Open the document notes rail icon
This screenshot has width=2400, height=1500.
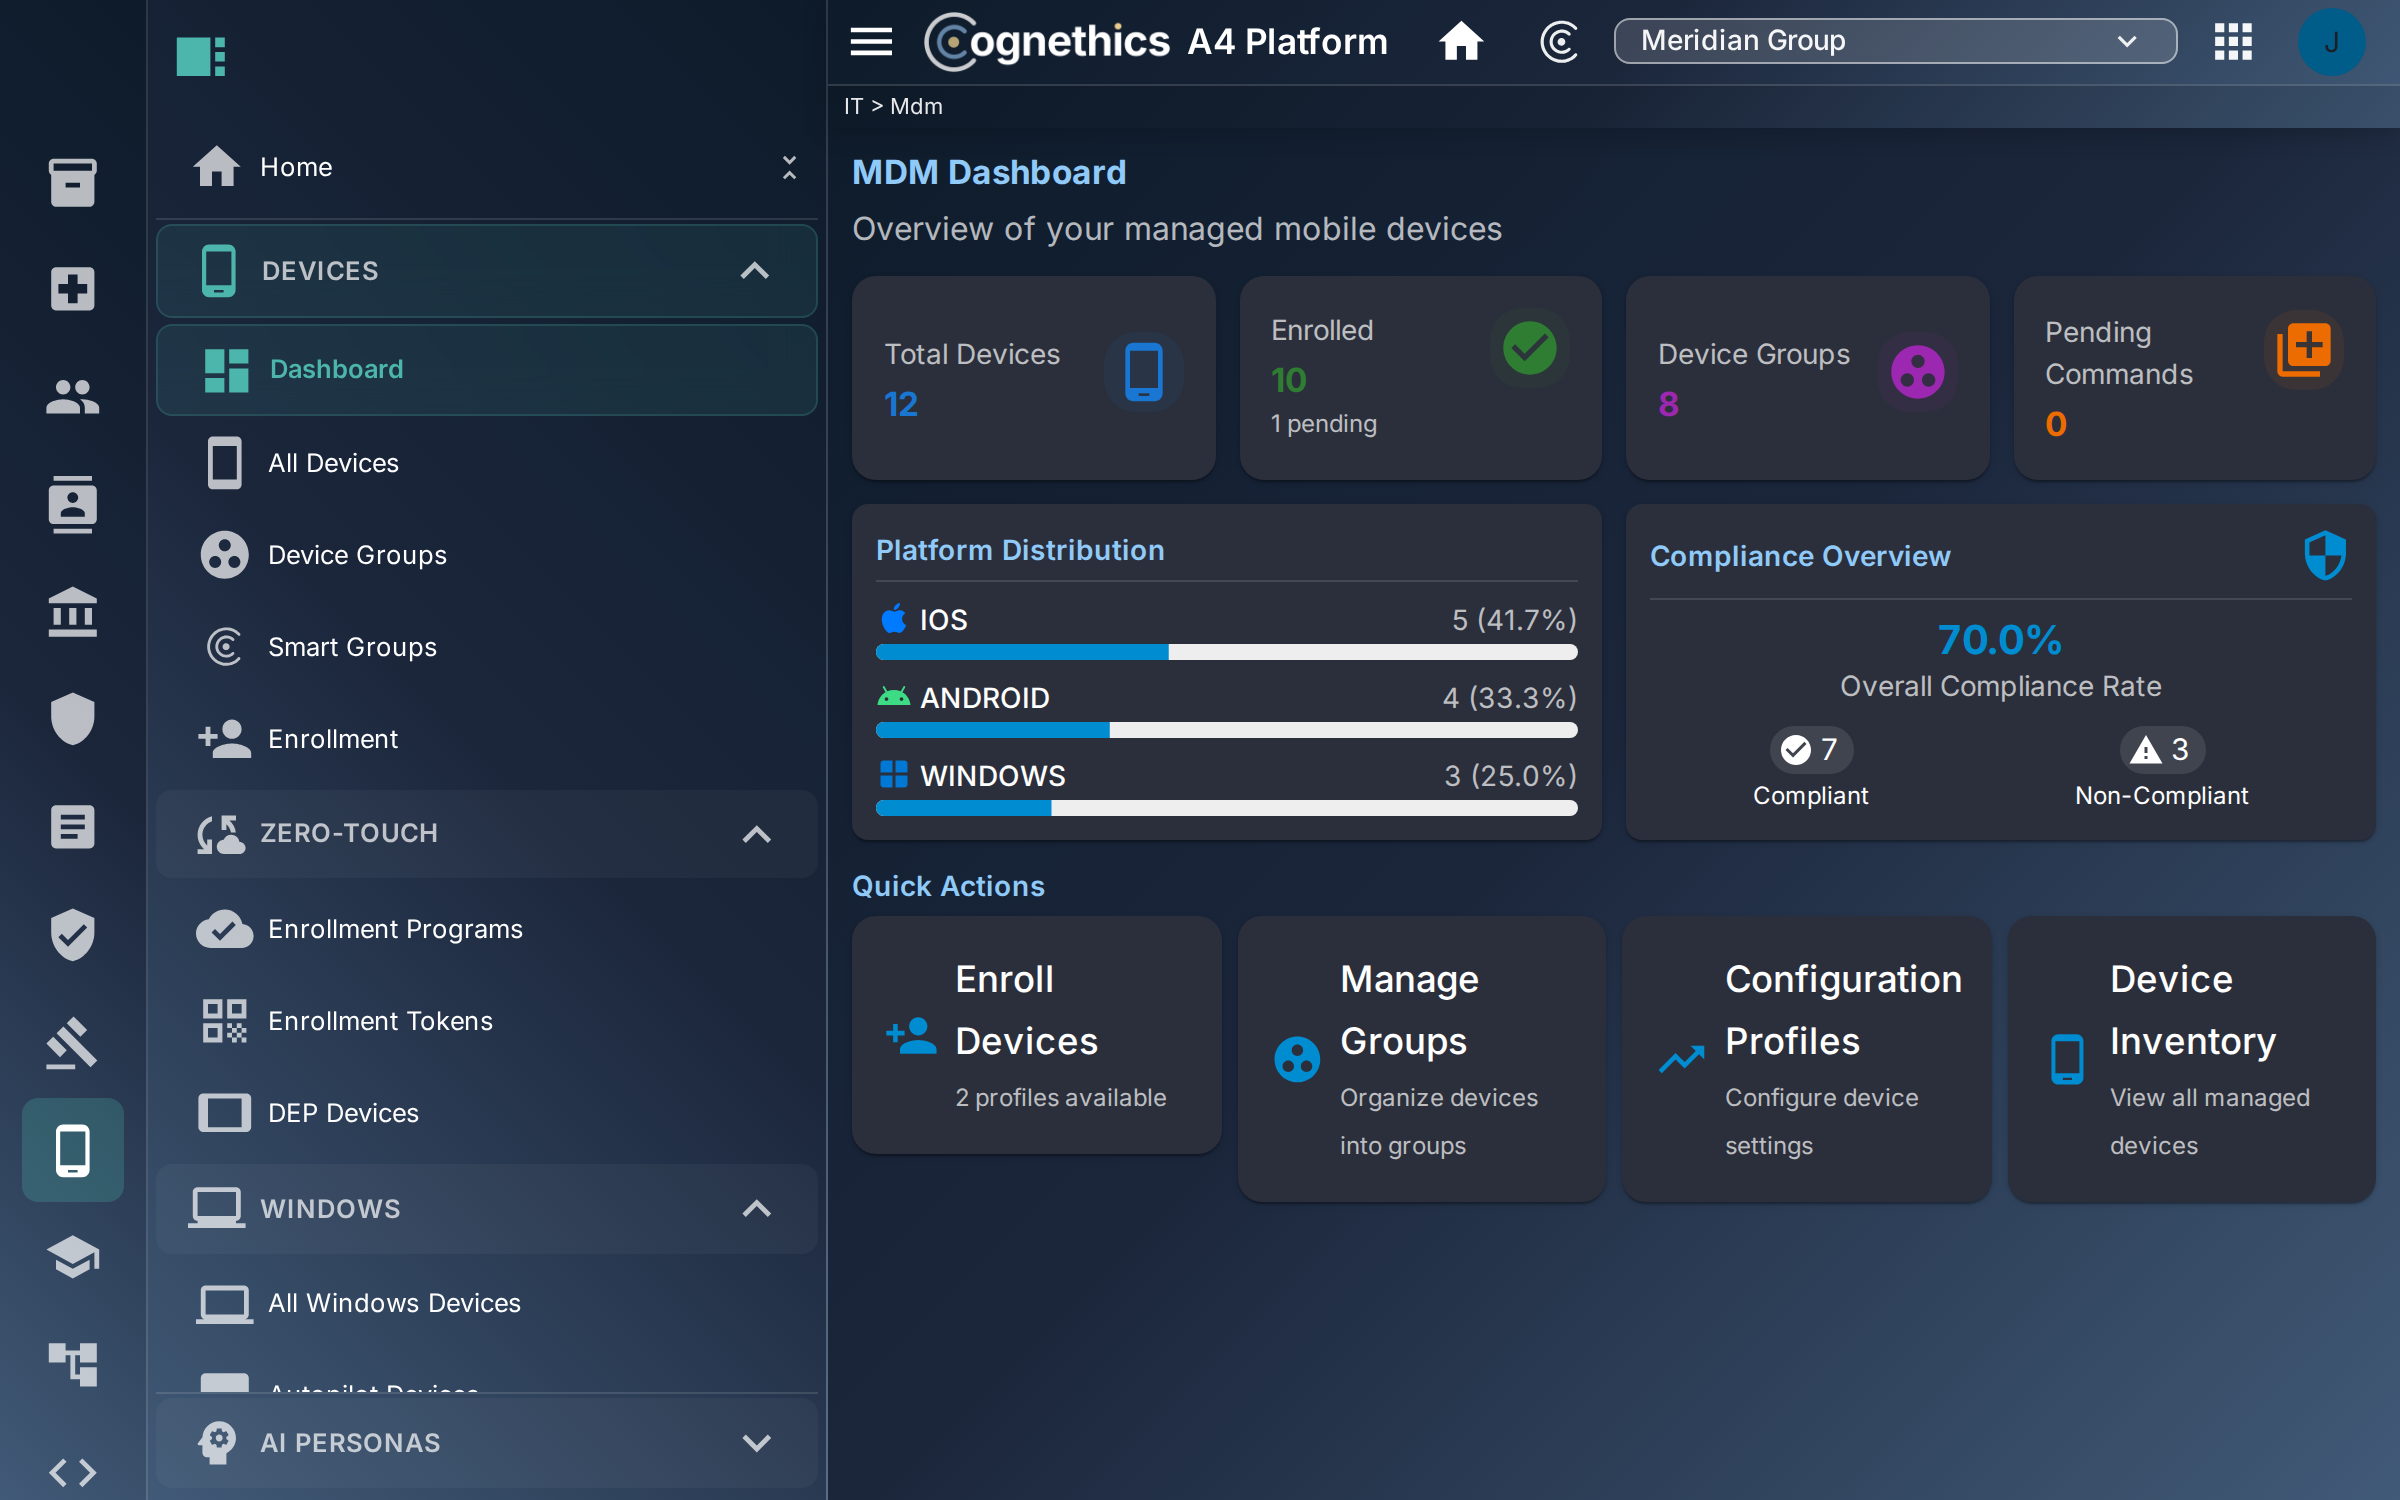[72, 827]
